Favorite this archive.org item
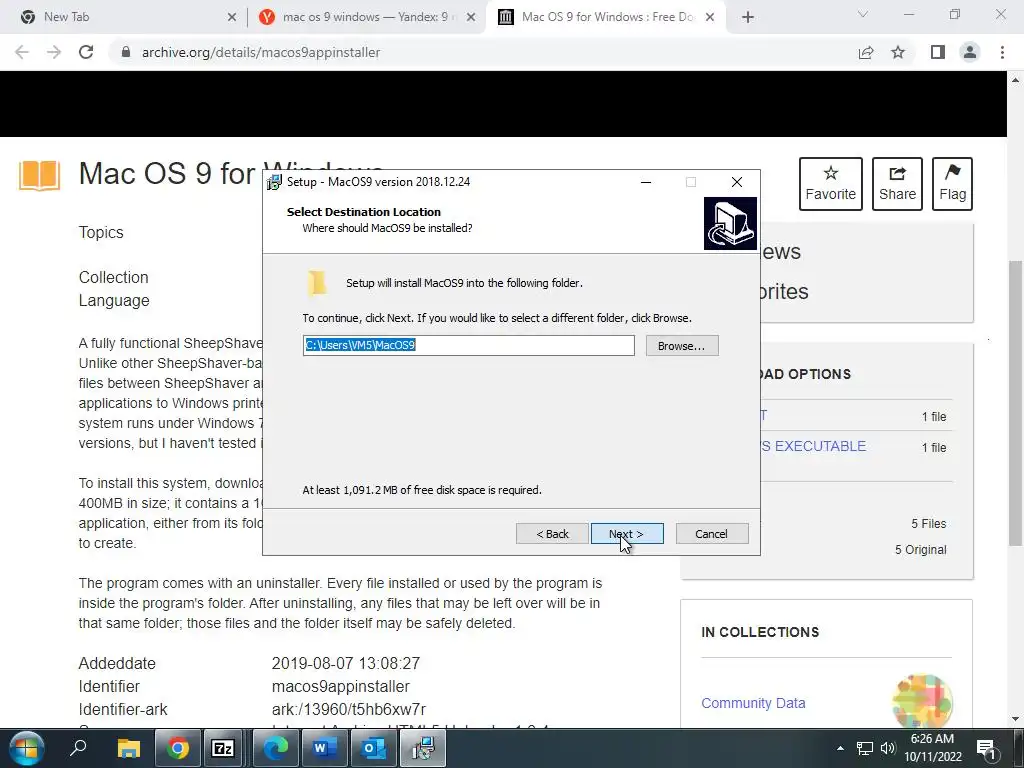Screen dimensions: 1024x768 coord(830,184)
